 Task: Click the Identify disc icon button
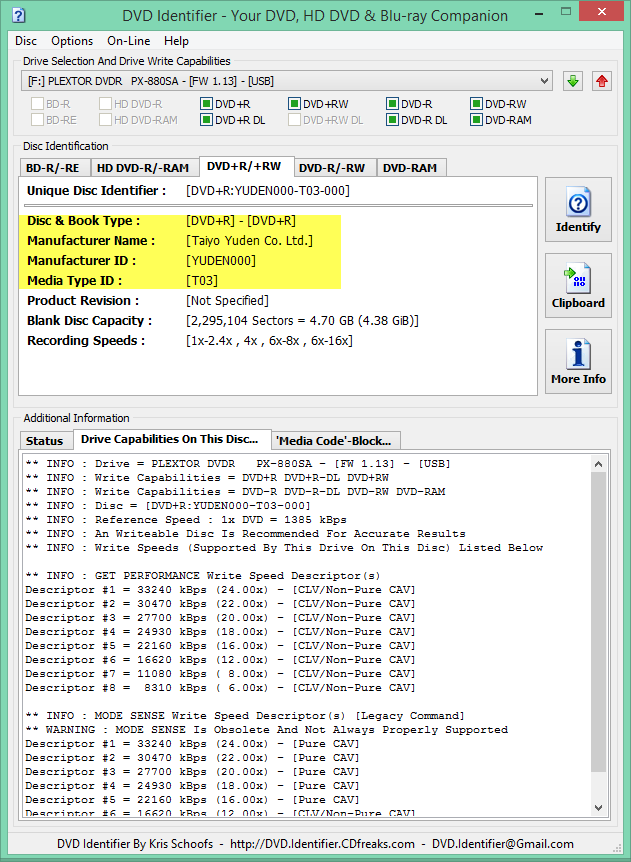pyautogui.click(x=578, y=209)
